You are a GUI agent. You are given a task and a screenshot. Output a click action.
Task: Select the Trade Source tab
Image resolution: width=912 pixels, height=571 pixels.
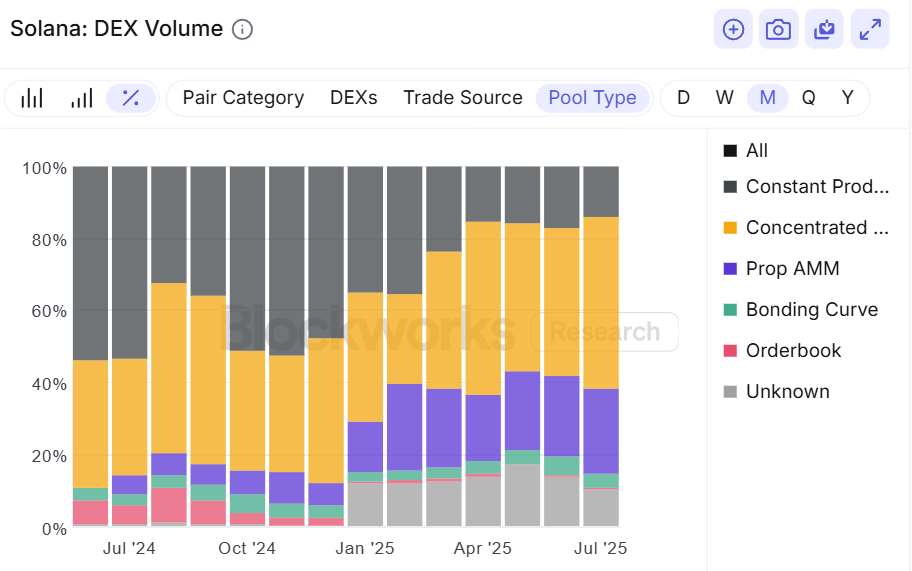click(463, 98)
